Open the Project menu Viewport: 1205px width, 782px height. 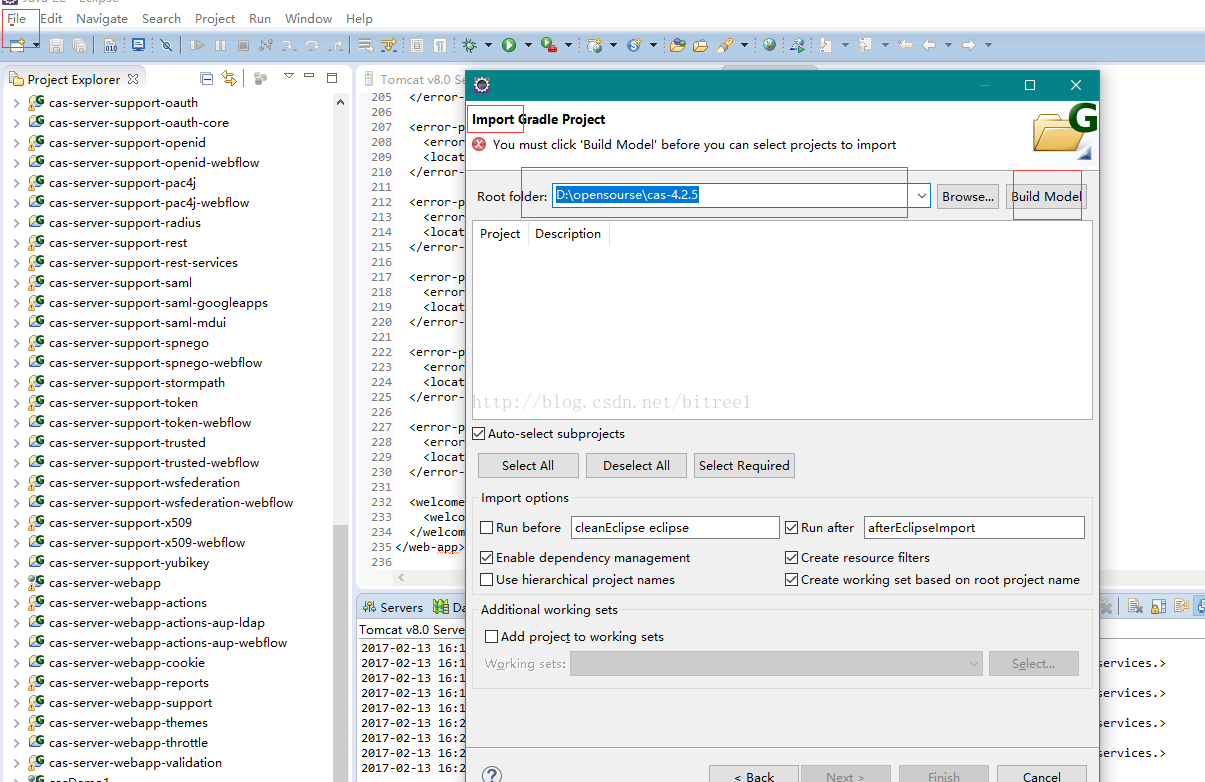click(215, 18)
